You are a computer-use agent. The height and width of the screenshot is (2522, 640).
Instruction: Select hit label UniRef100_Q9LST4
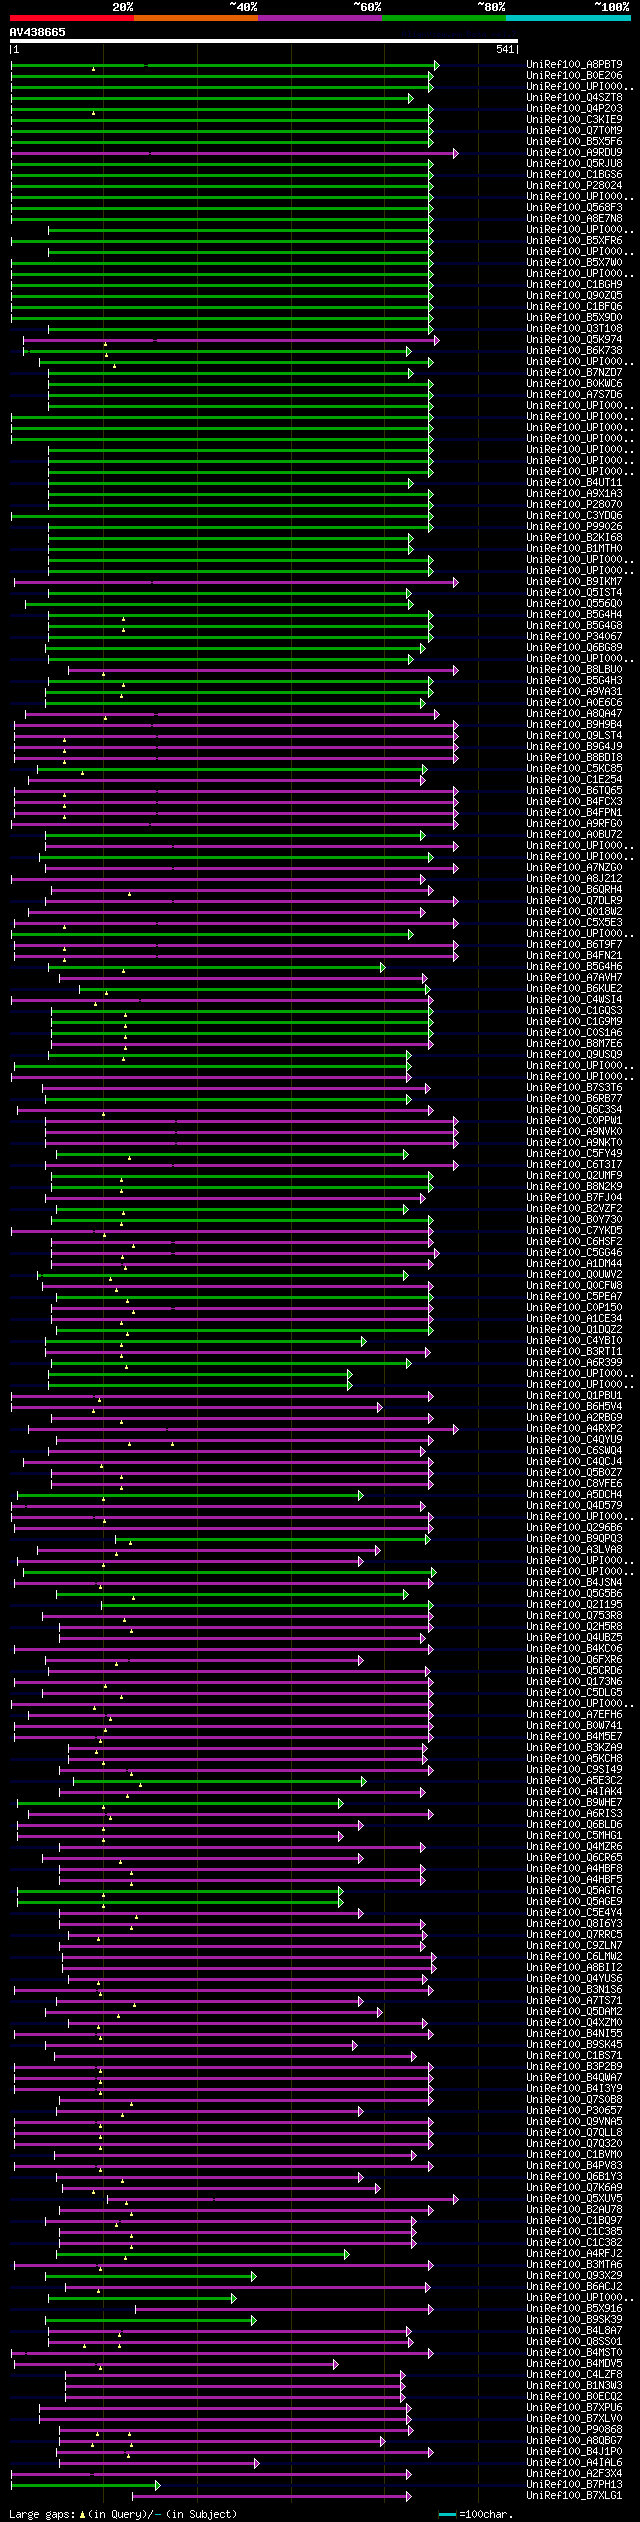[x=574, y=736]
